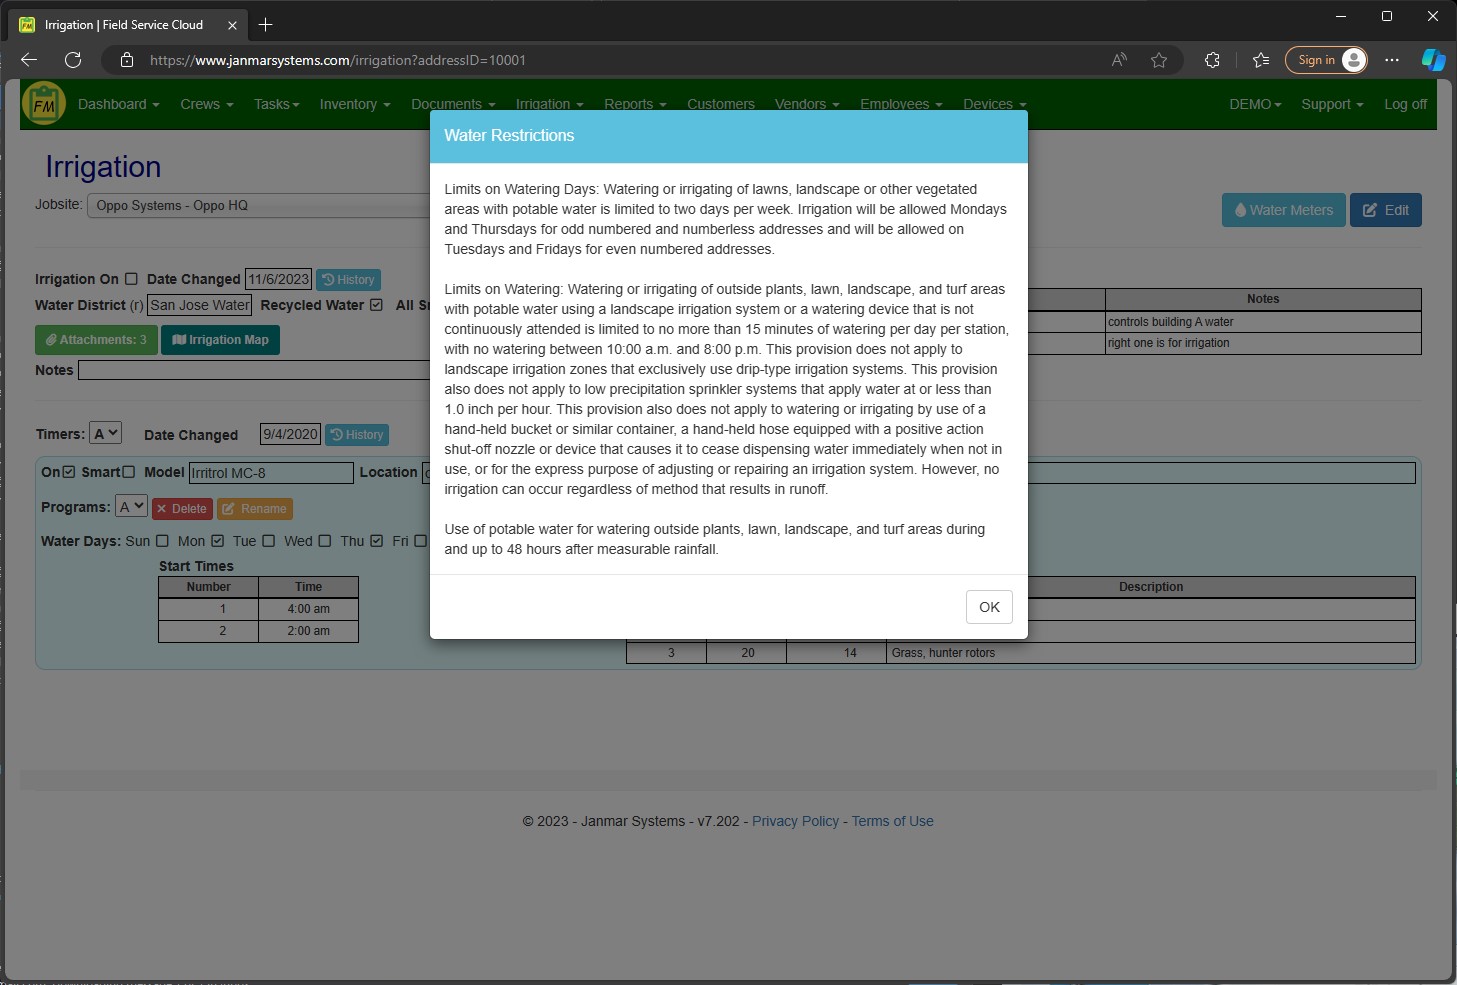View History for the timer date changed 9/4/2020
Image resolution: width=1457 pixels, height=985 pixels.
coord(356,434)
